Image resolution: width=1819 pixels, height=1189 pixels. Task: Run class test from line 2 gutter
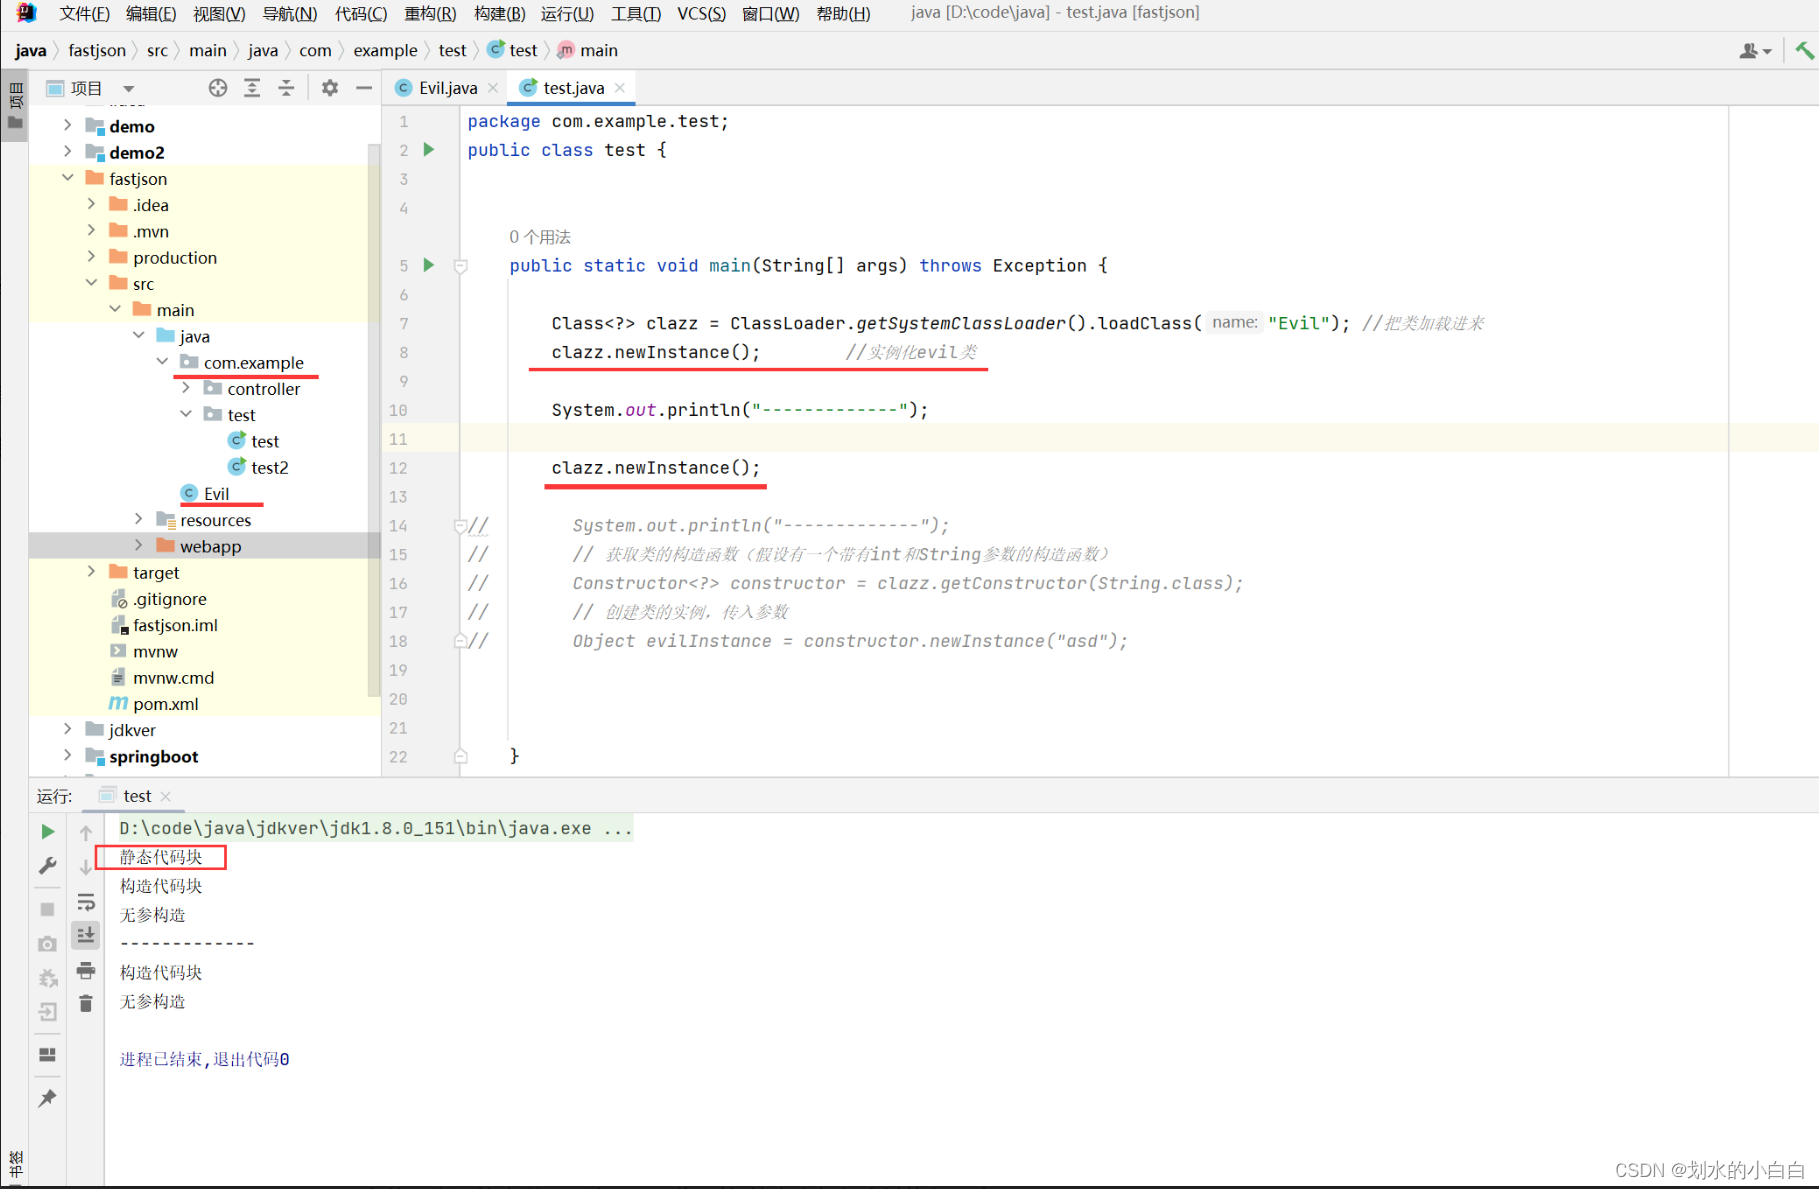[x=429, y=150]
